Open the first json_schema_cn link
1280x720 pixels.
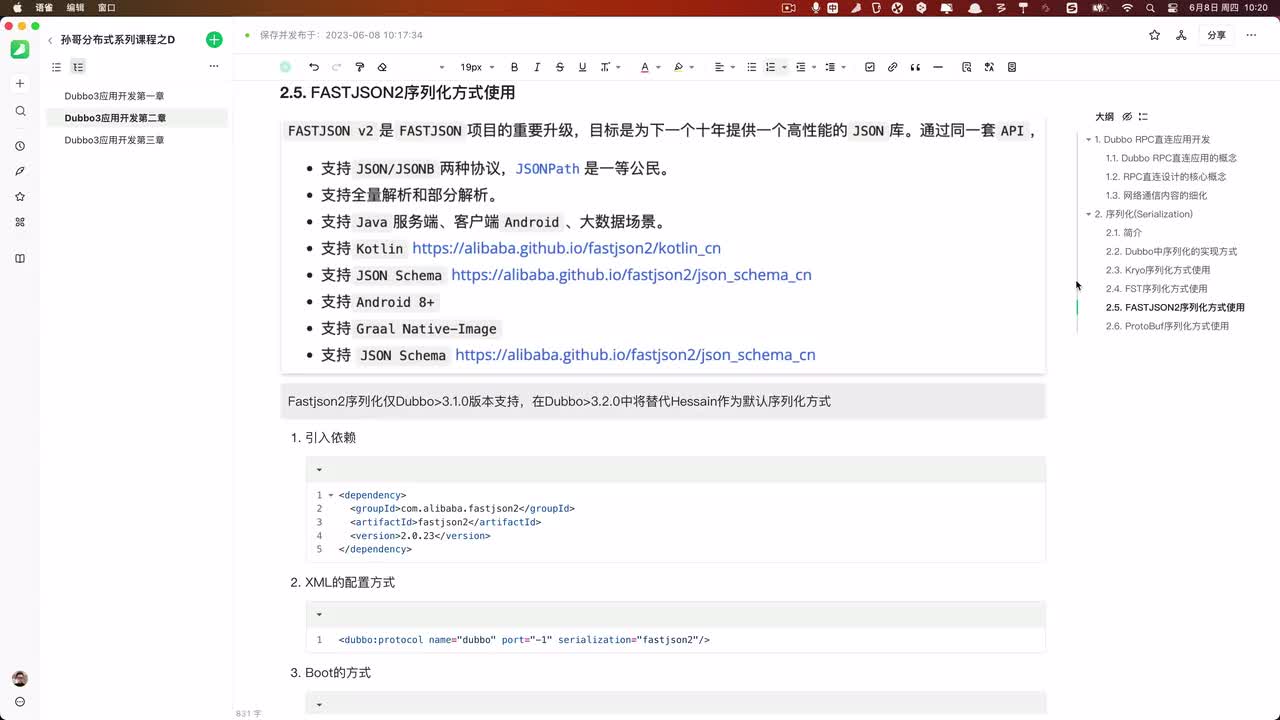[x=631, y=274]
